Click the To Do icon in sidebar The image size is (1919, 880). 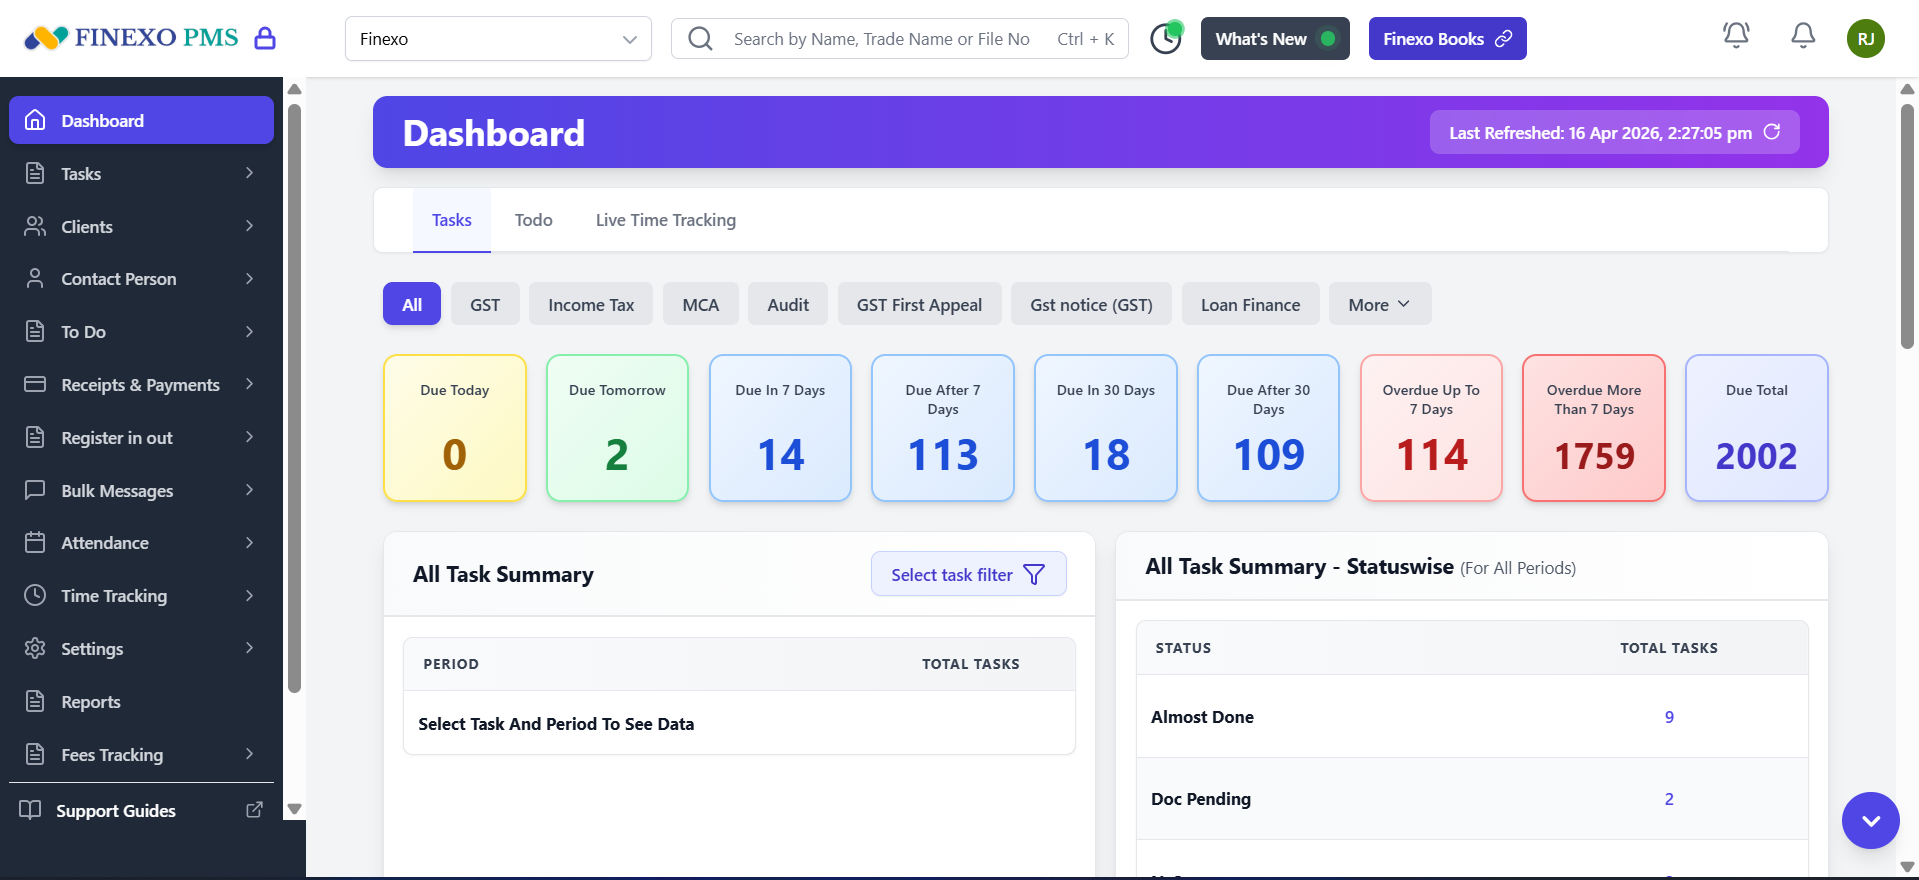click(x=35, y=331)
